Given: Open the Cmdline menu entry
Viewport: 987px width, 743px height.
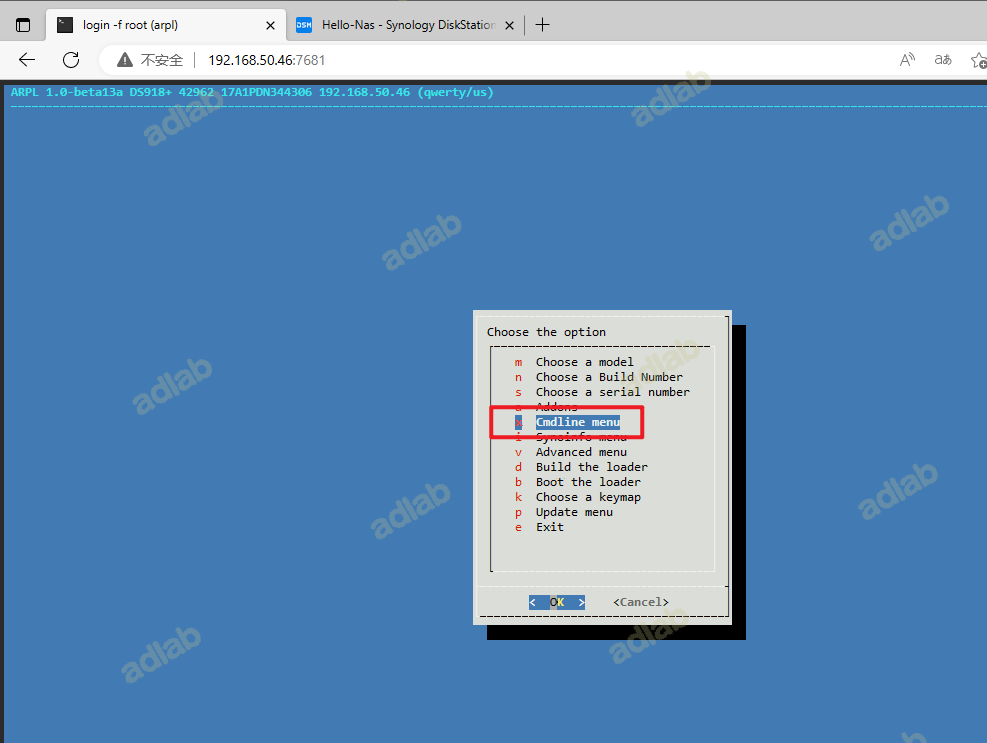Looking at the screenshot, I should tap(577, 422).
